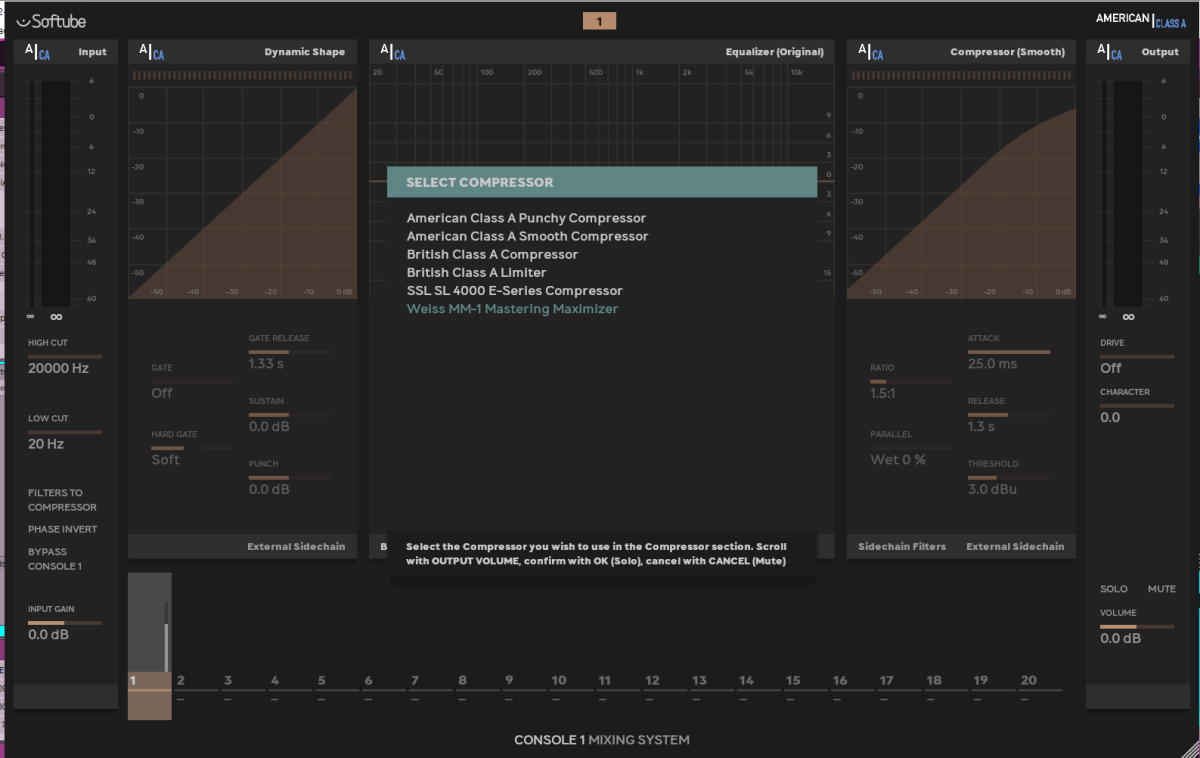Click the Drive Off value
The image size is (1200, 758).
pyautogui.click(x=1111, y=368)
